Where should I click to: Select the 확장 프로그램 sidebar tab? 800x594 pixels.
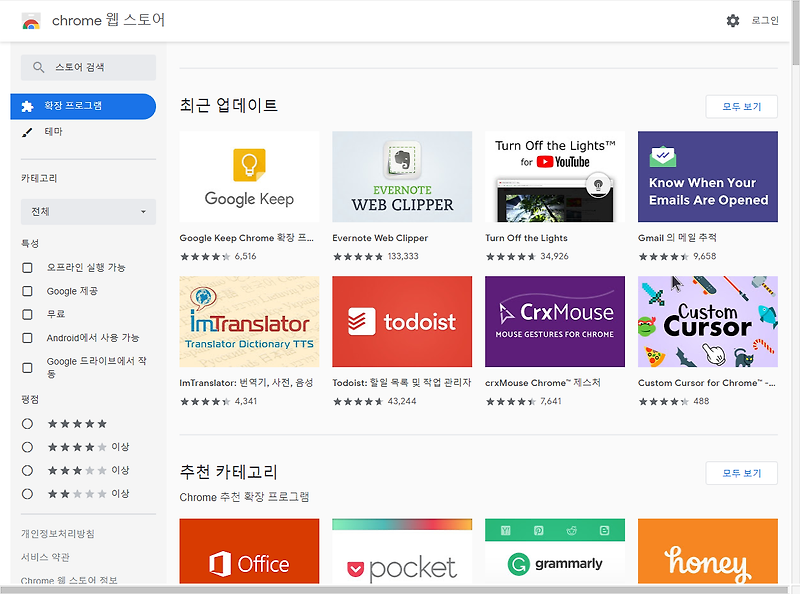83,106
